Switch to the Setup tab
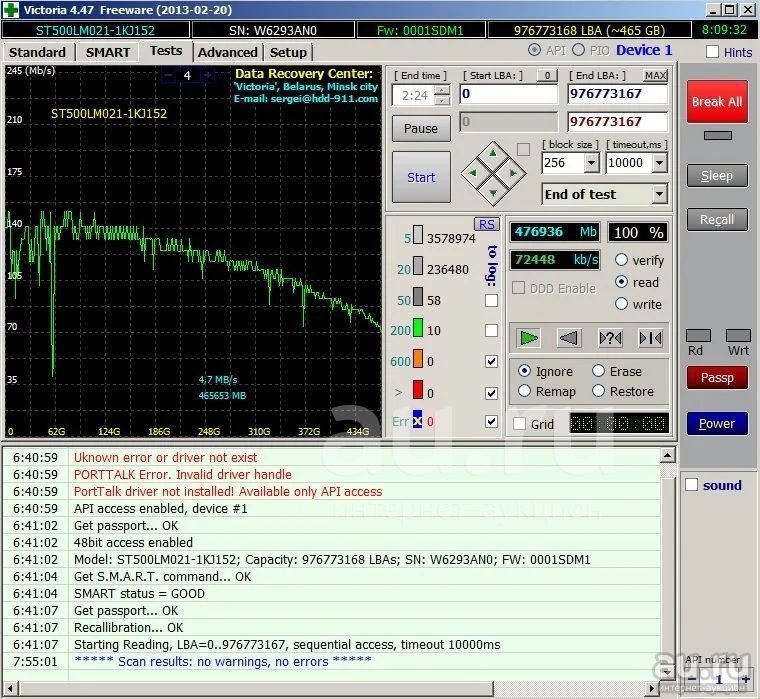 click(x=288, y=52)
